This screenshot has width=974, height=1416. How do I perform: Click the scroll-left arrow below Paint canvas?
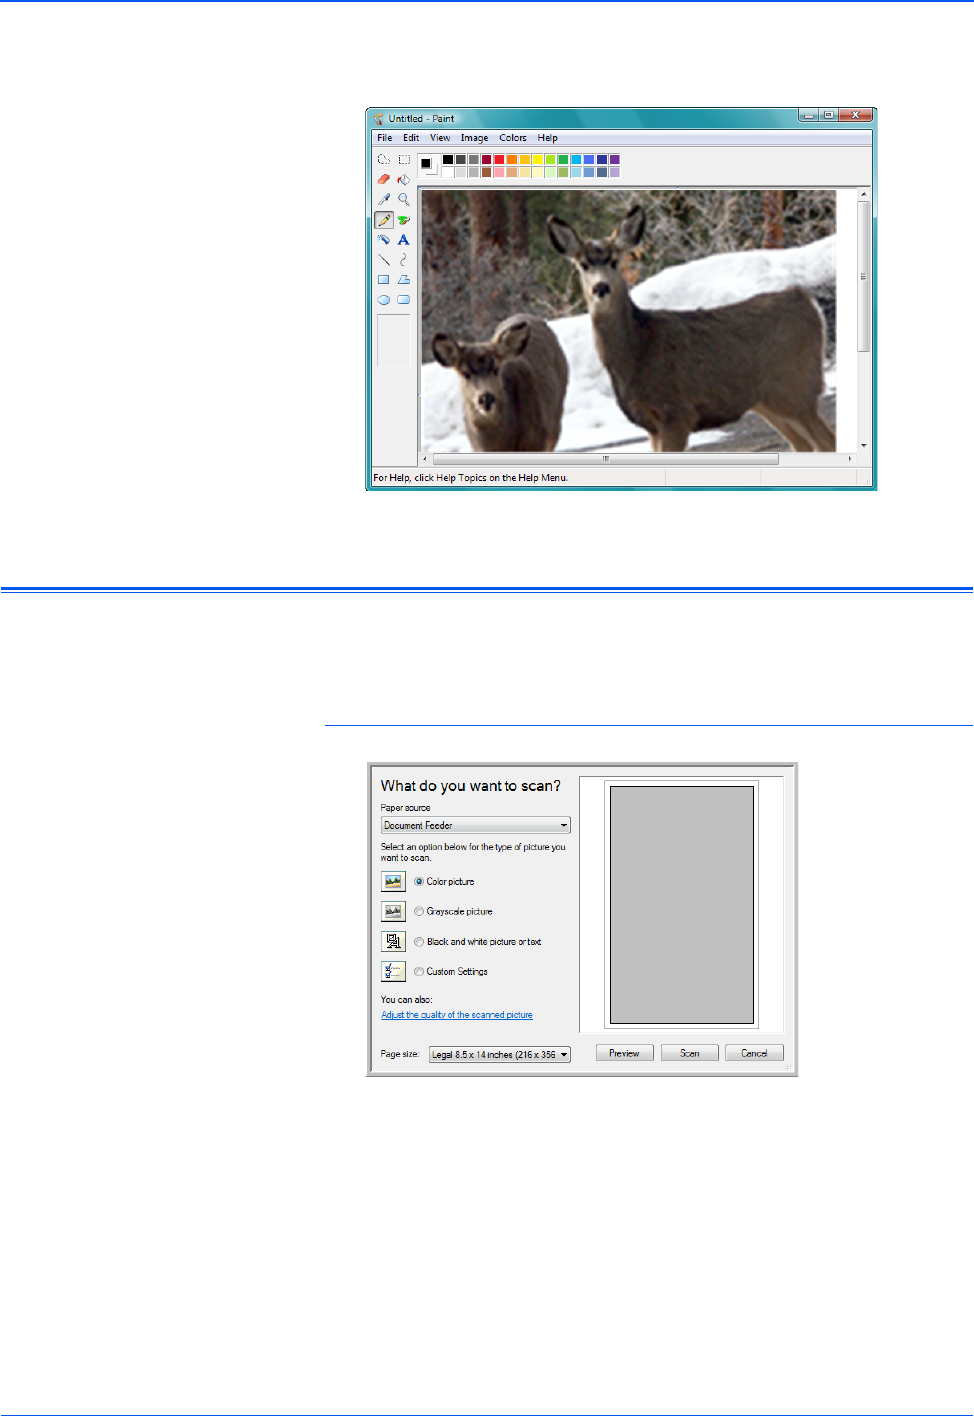pyautogui.click(x=425, y=459)
